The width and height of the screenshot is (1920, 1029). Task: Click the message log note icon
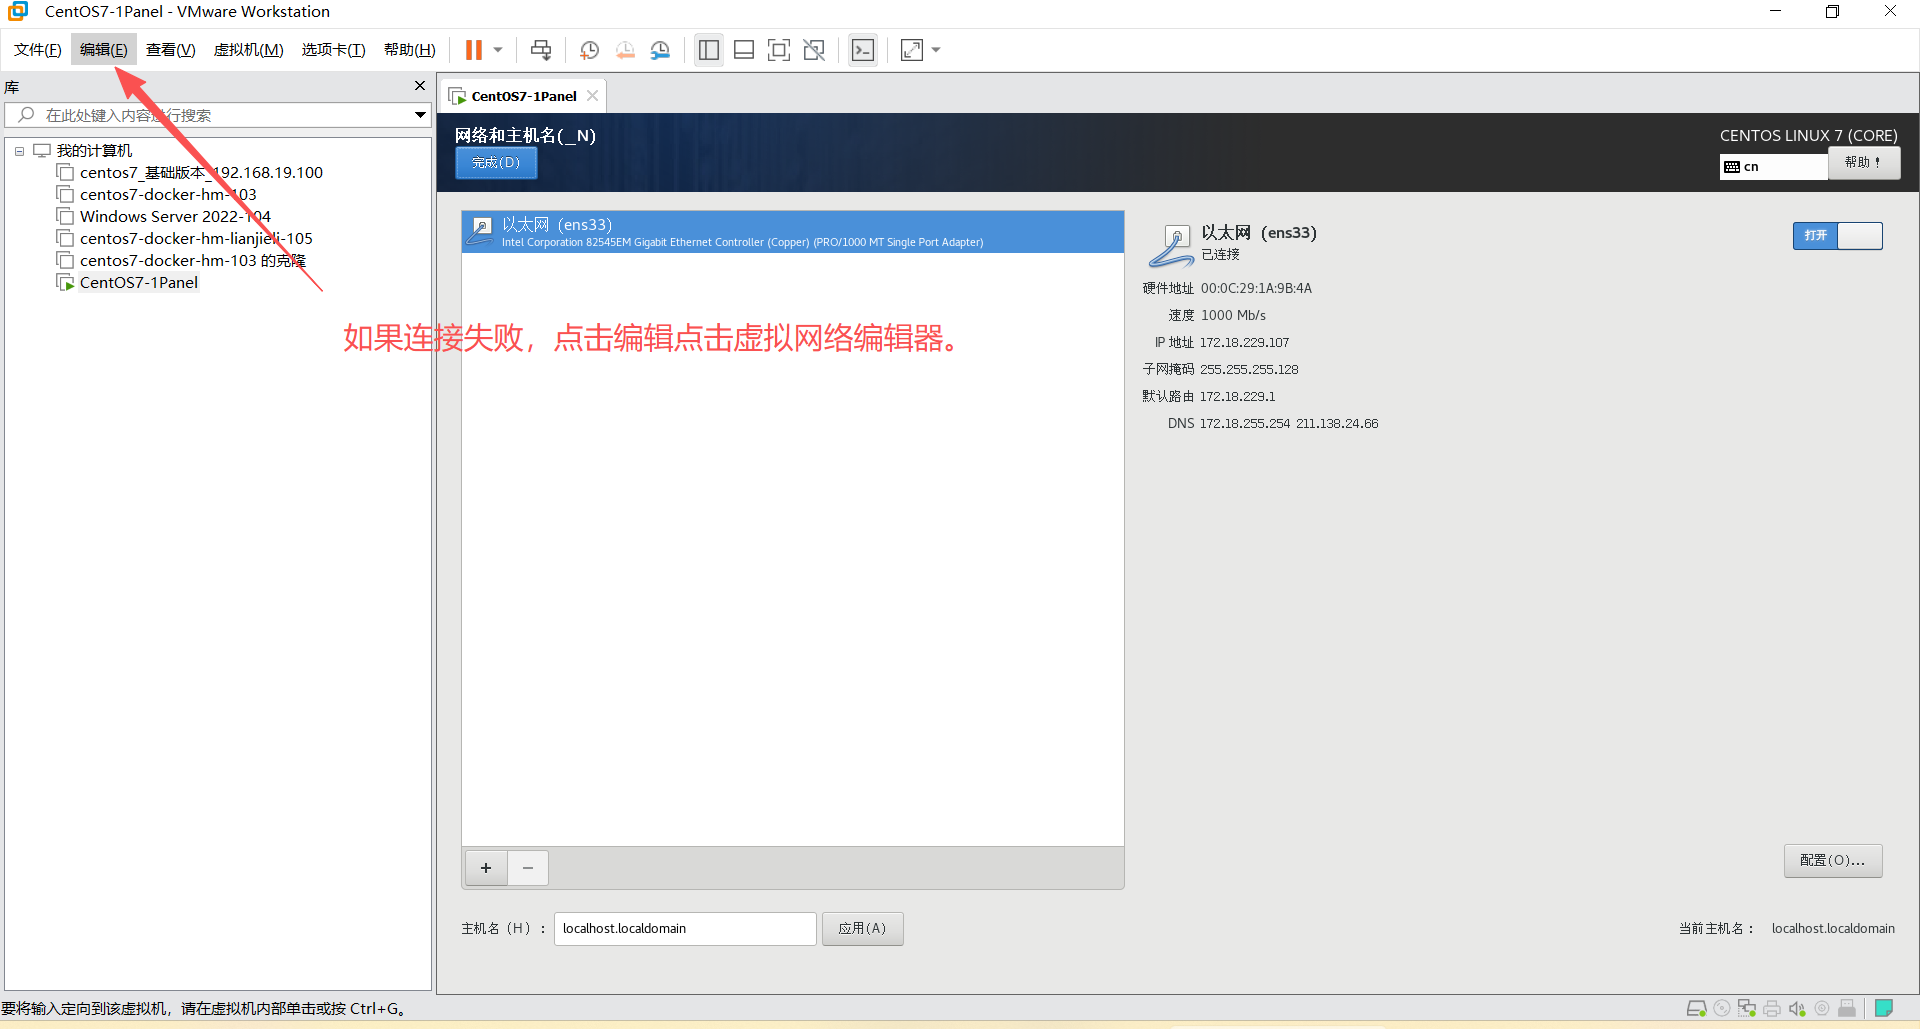point(1883,1008)
